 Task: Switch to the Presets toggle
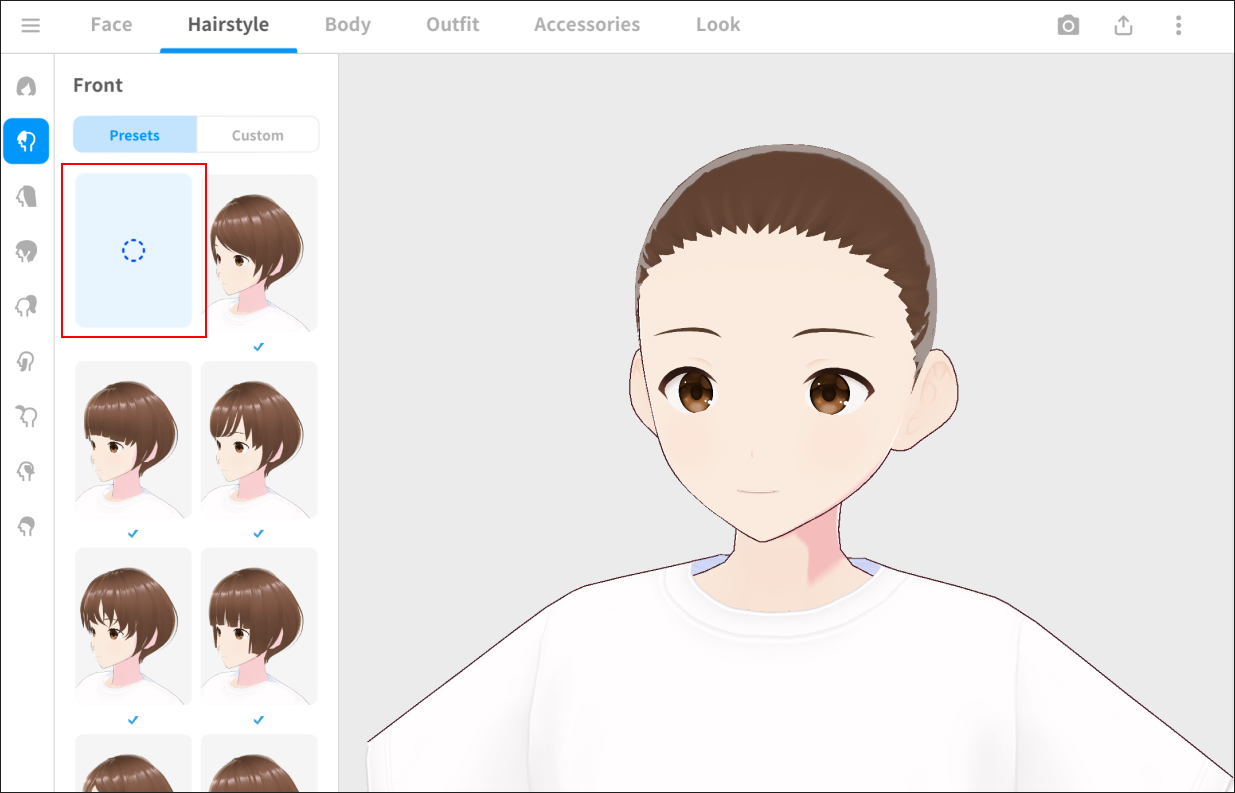[135, 135]
